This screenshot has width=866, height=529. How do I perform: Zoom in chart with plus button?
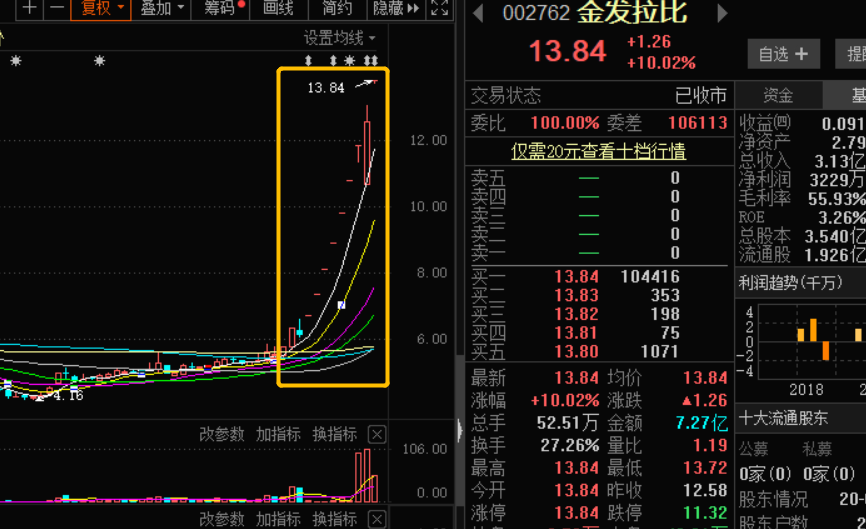pos(29,8)
